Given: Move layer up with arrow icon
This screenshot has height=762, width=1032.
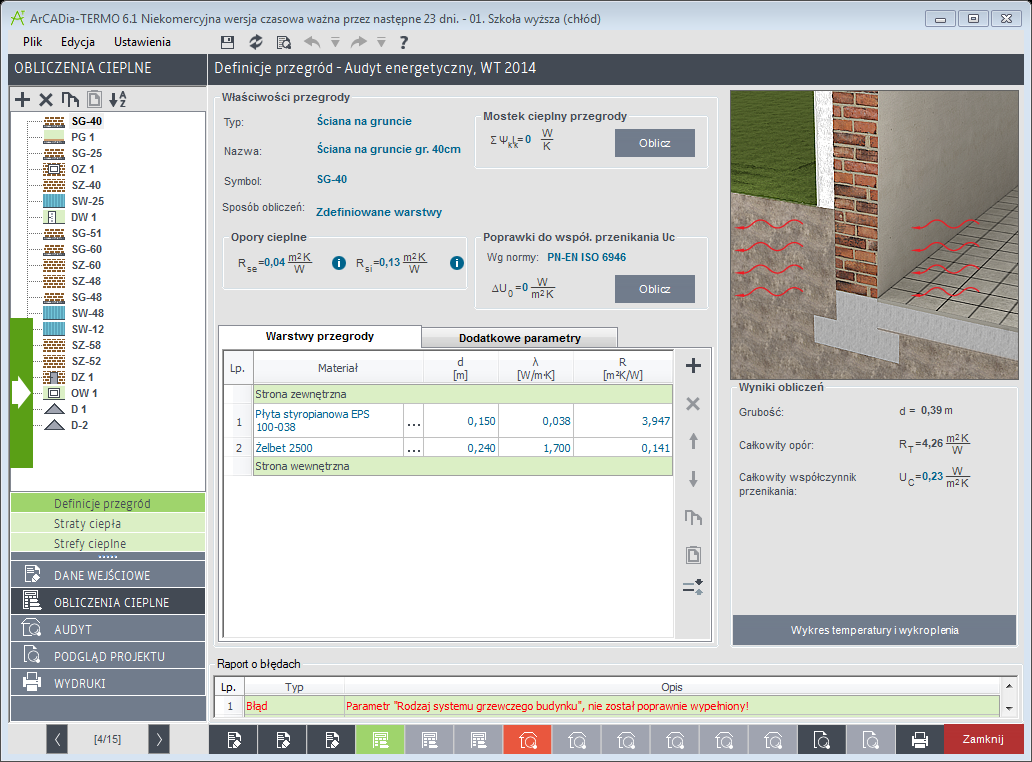Looking at the screenshot, I should click(x=693, y=441).
